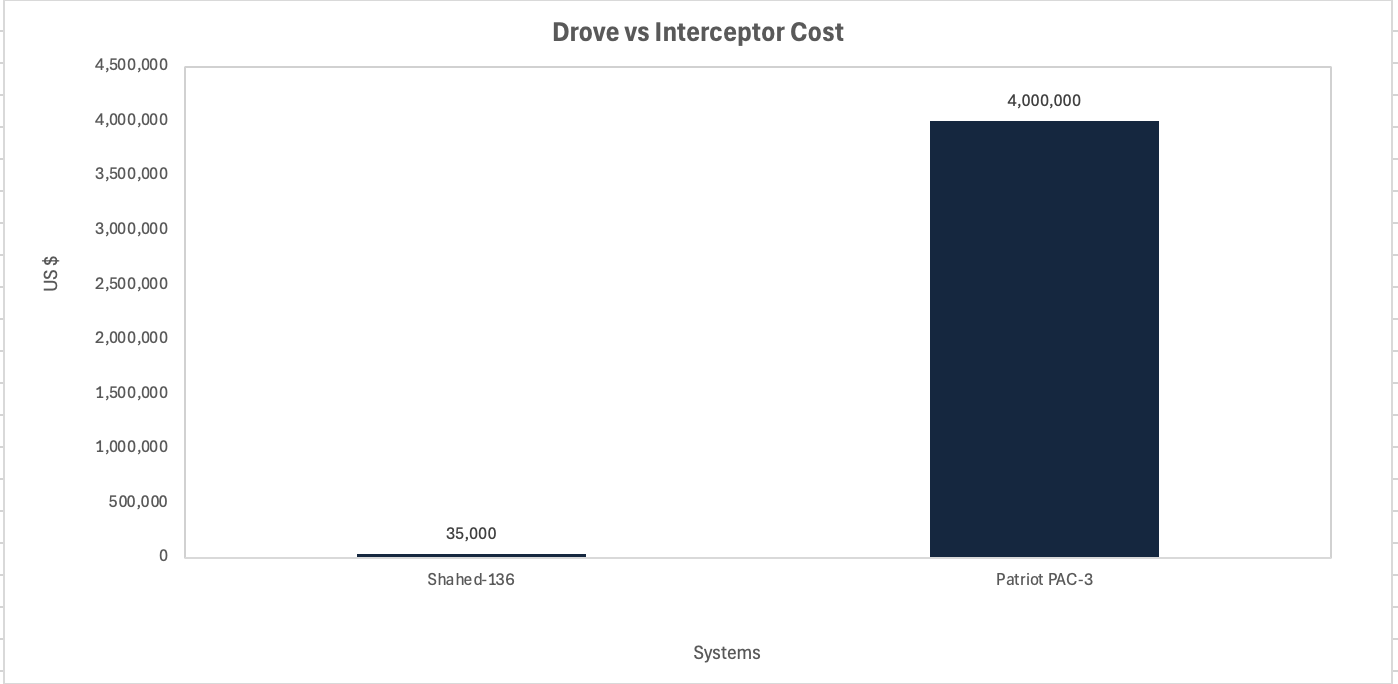Viewport: 1398px width, 684px height.
Task: Click the 0 axis value
Action: 163,557
